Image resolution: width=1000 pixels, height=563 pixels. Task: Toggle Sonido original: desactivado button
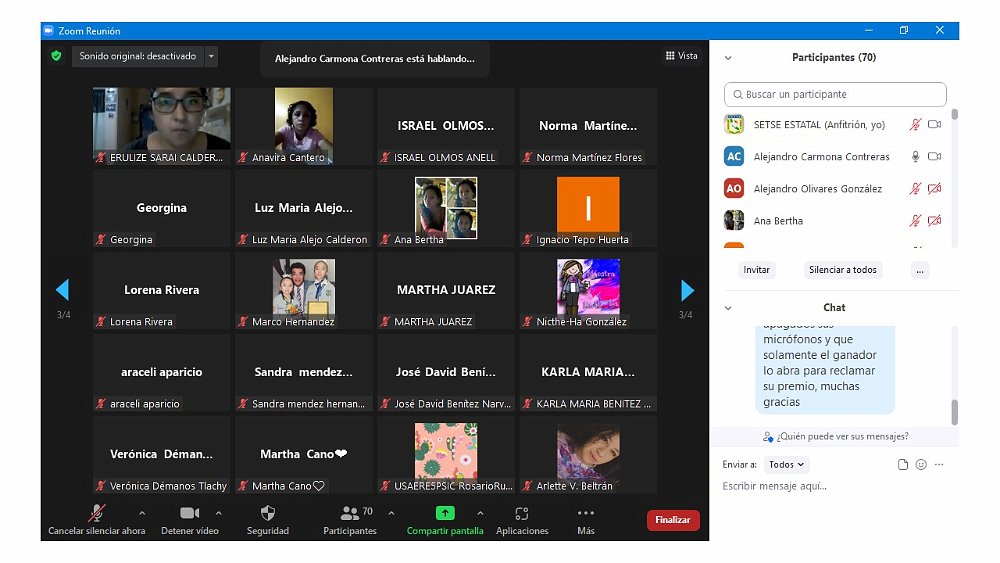[138, 56]
